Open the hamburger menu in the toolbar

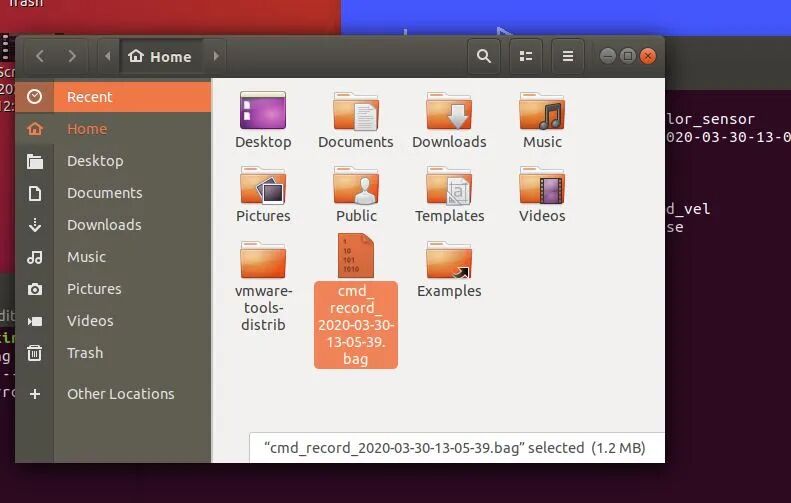tap(568, 56)
